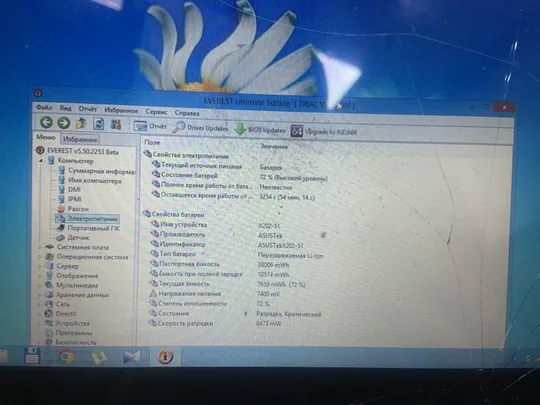This screenshot has width=540, height=405.
Task: Close the EVEREST window
Action: click(x=505, y=107)
